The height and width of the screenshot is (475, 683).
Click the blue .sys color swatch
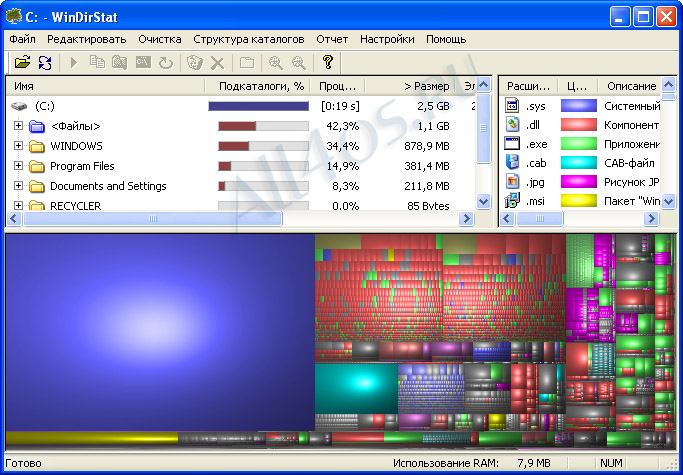pyautogui.click(x=578, y=106)
